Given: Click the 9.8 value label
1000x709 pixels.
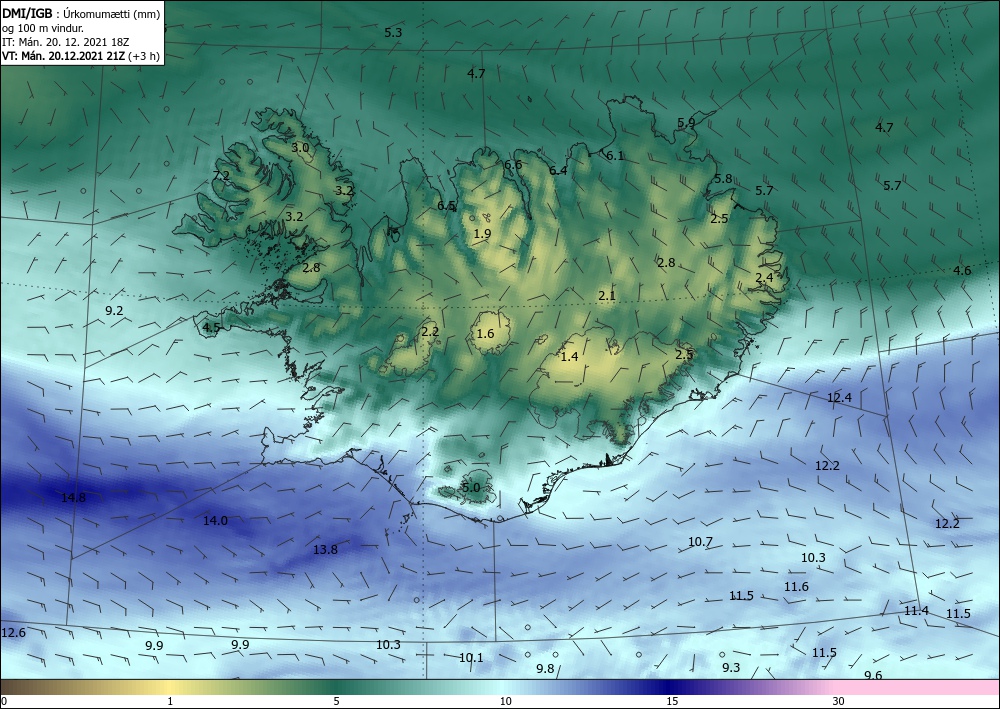Looking at the screenshot, I should point(545,668).
